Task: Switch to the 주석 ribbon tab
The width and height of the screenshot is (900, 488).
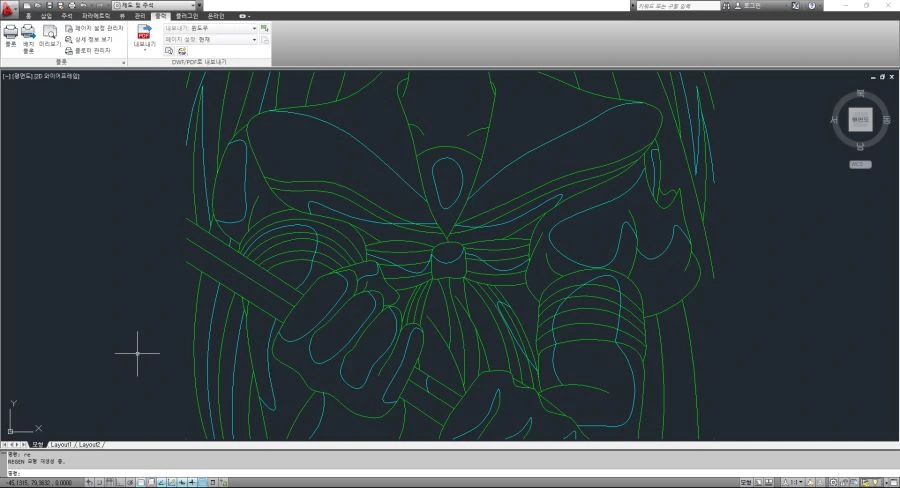Action: (x=67, y=16)
